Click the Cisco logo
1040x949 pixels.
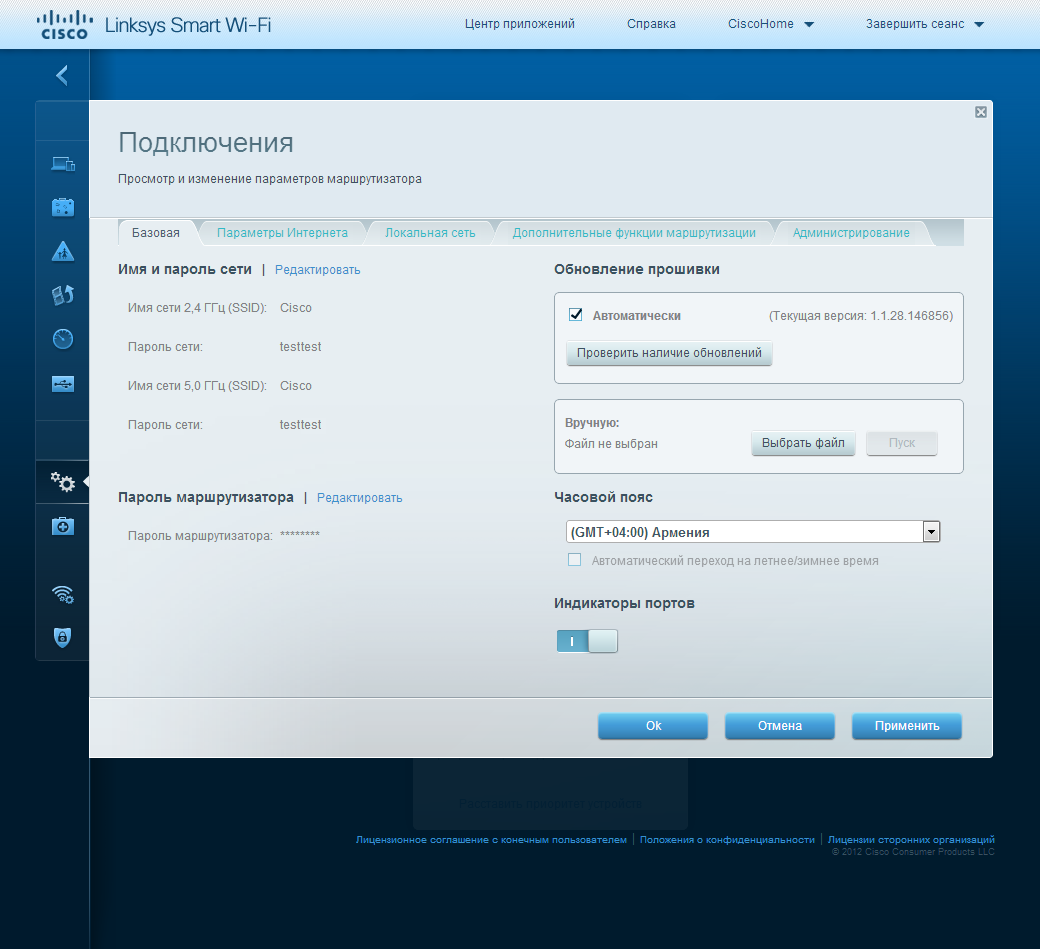(x=64, y=25)
